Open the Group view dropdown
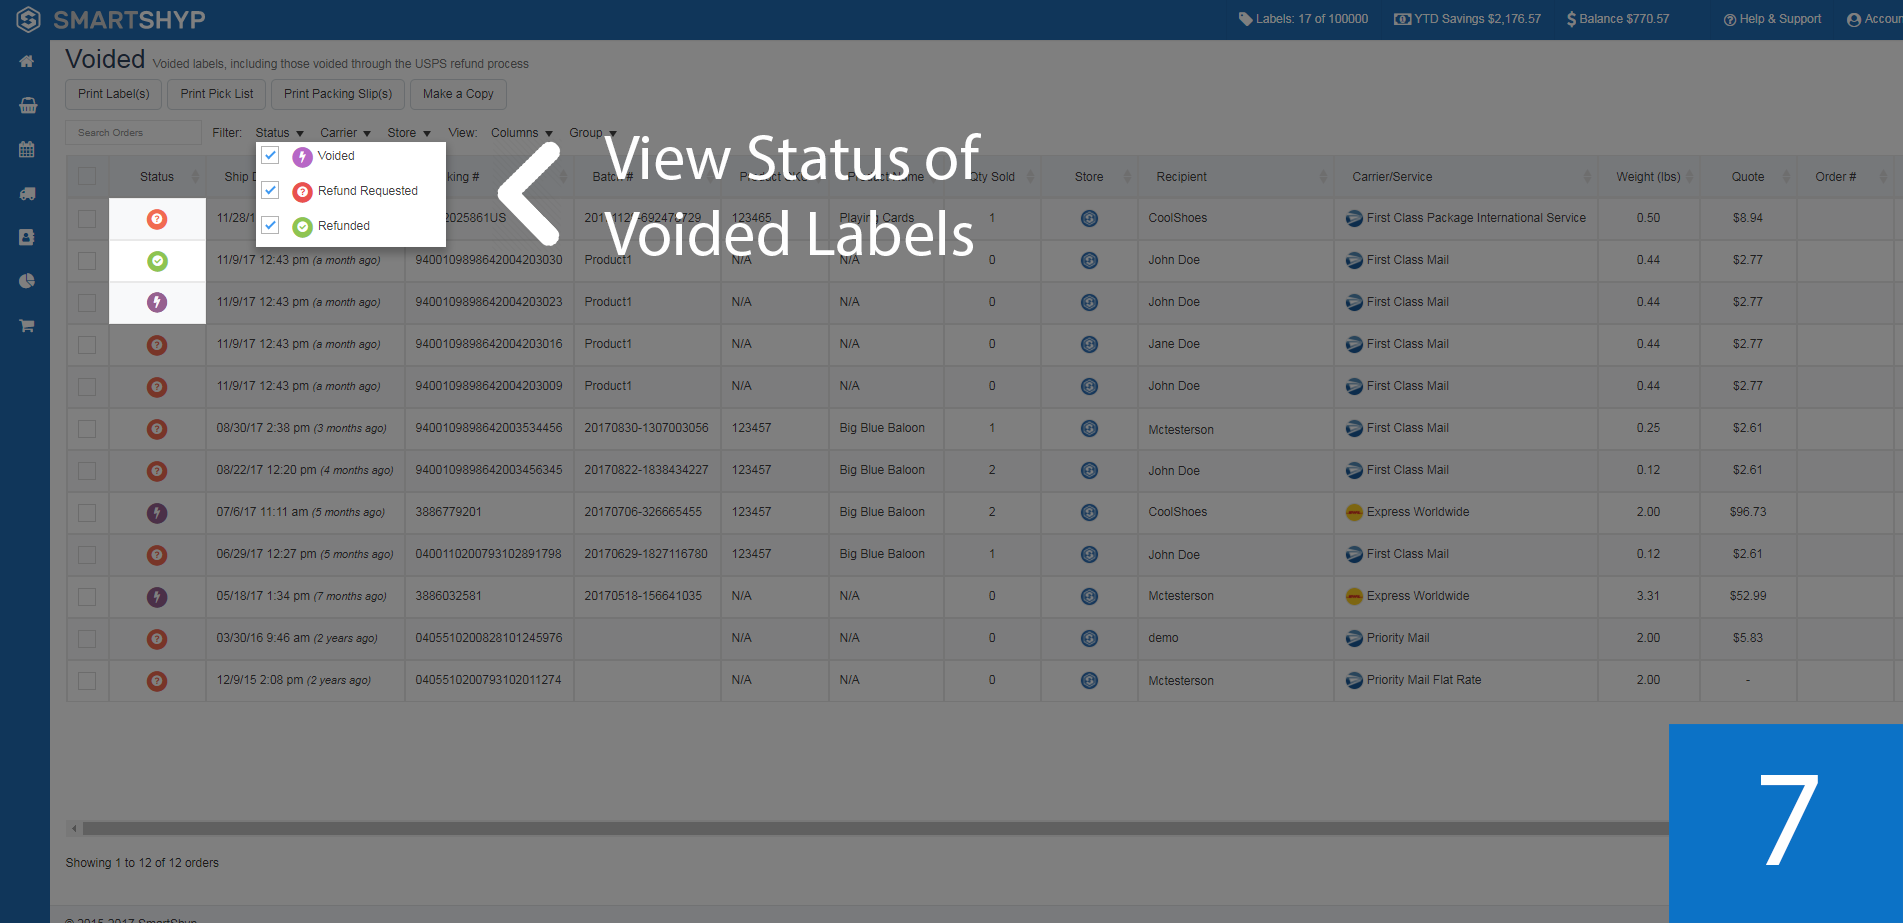This screenshot has height=923, width=1903. [x=592, y=133]
